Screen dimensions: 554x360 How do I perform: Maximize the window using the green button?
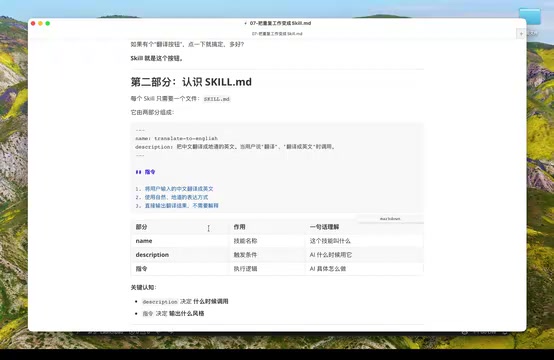click(x=48, y=23)
